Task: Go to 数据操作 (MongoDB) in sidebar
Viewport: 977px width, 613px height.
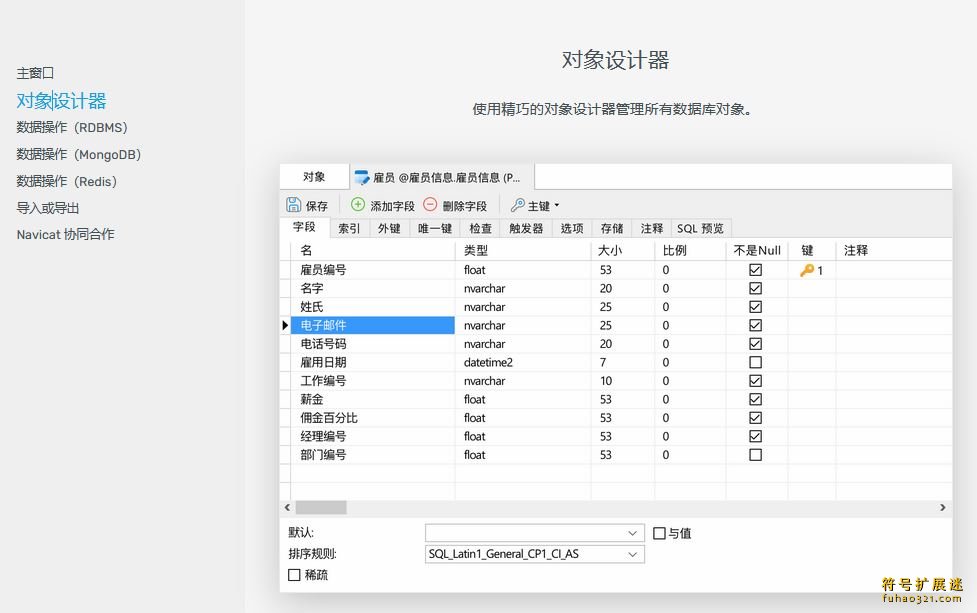Action: 78,154
